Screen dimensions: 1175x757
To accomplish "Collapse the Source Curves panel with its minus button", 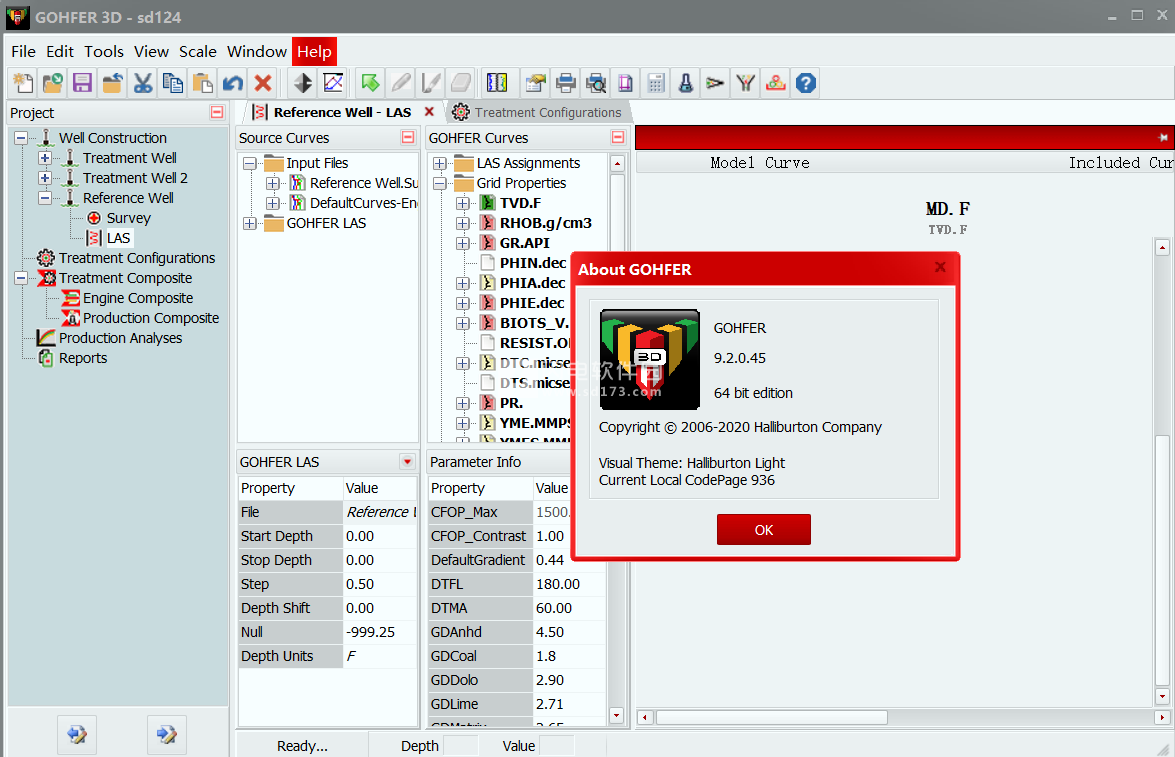I will 408,137.
